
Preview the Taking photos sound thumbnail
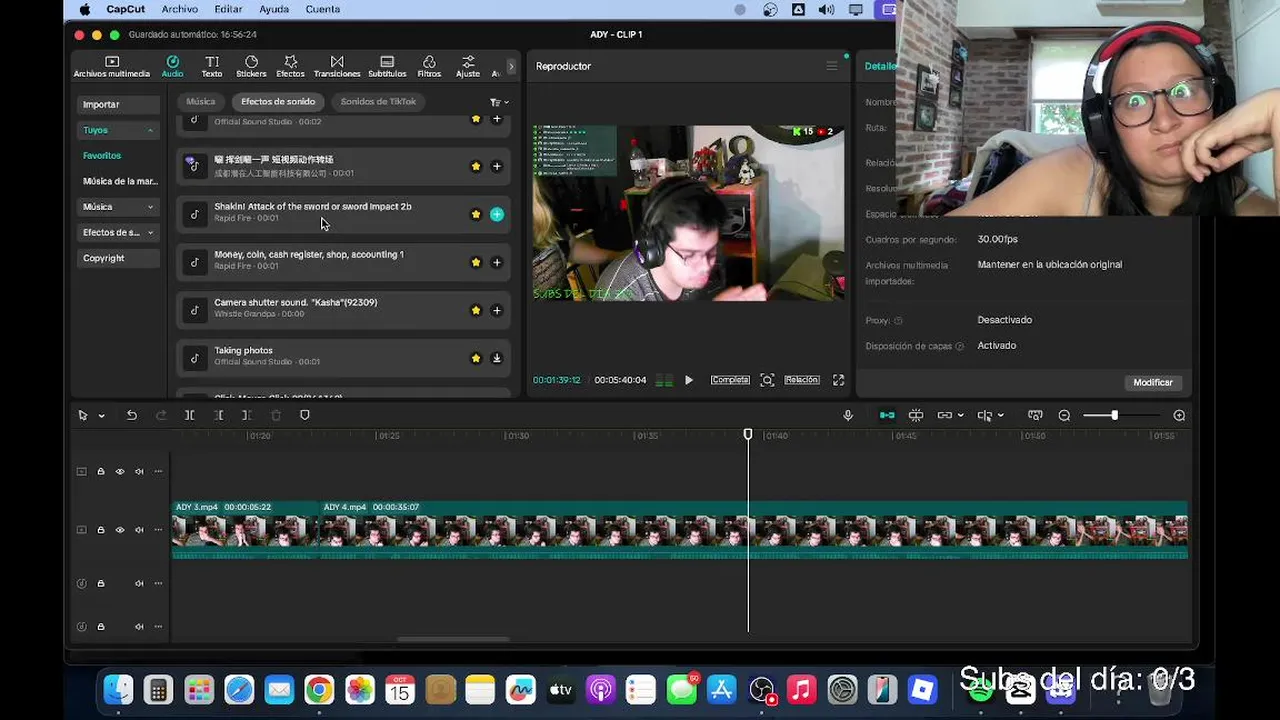point(195,358)
